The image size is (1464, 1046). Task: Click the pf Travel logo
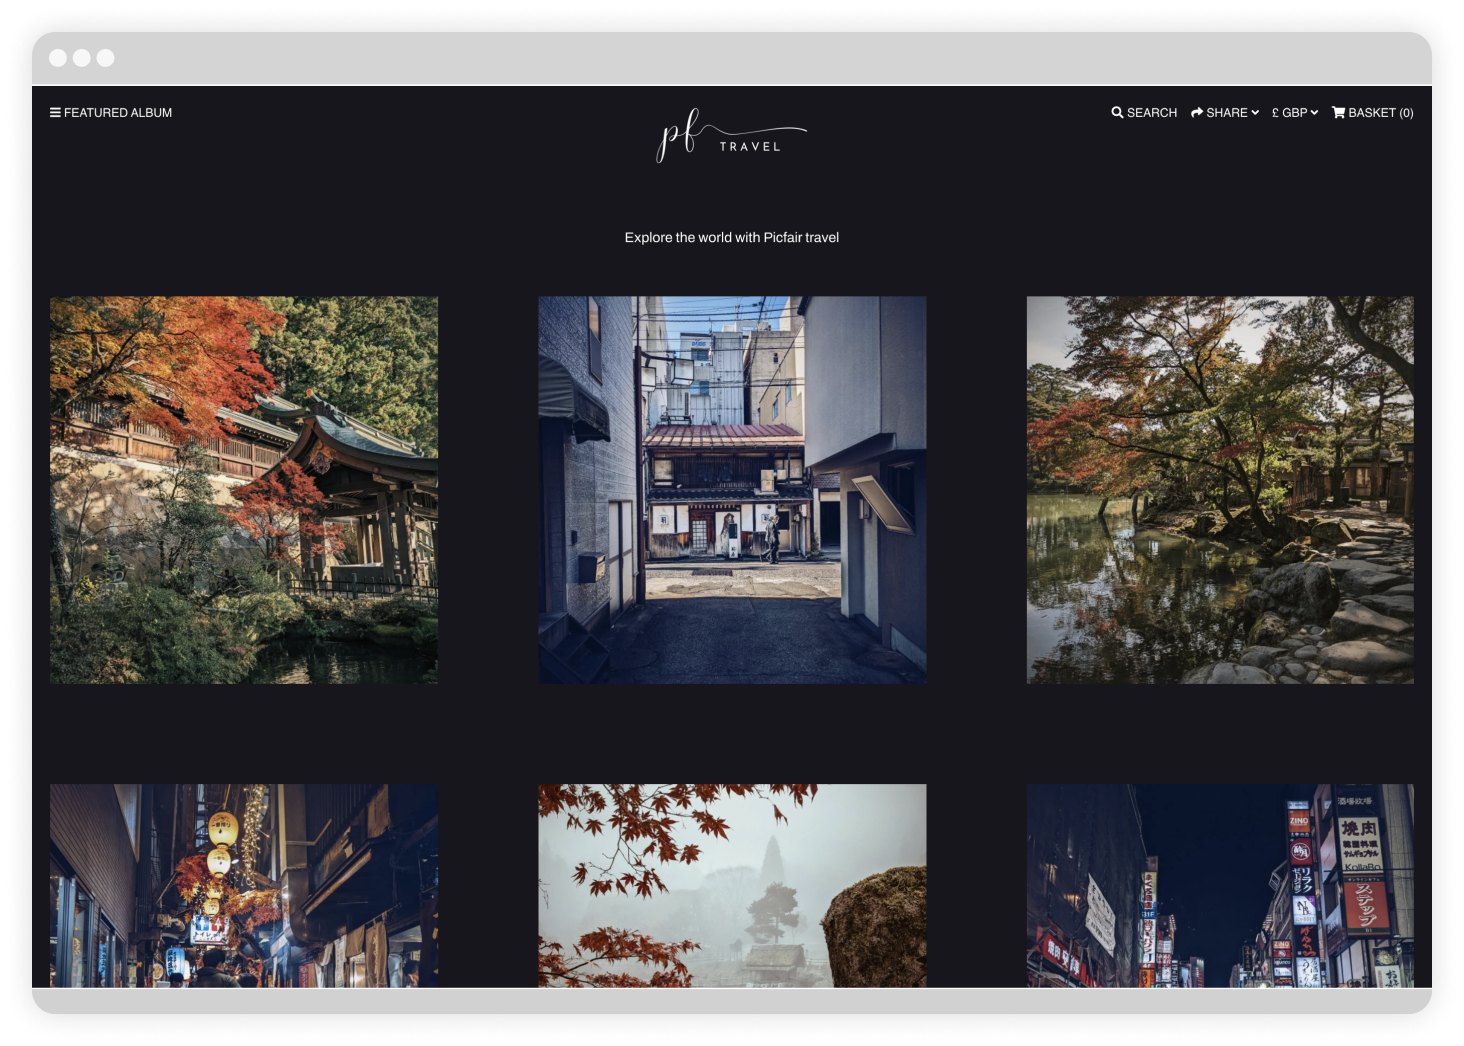(731, 136)
